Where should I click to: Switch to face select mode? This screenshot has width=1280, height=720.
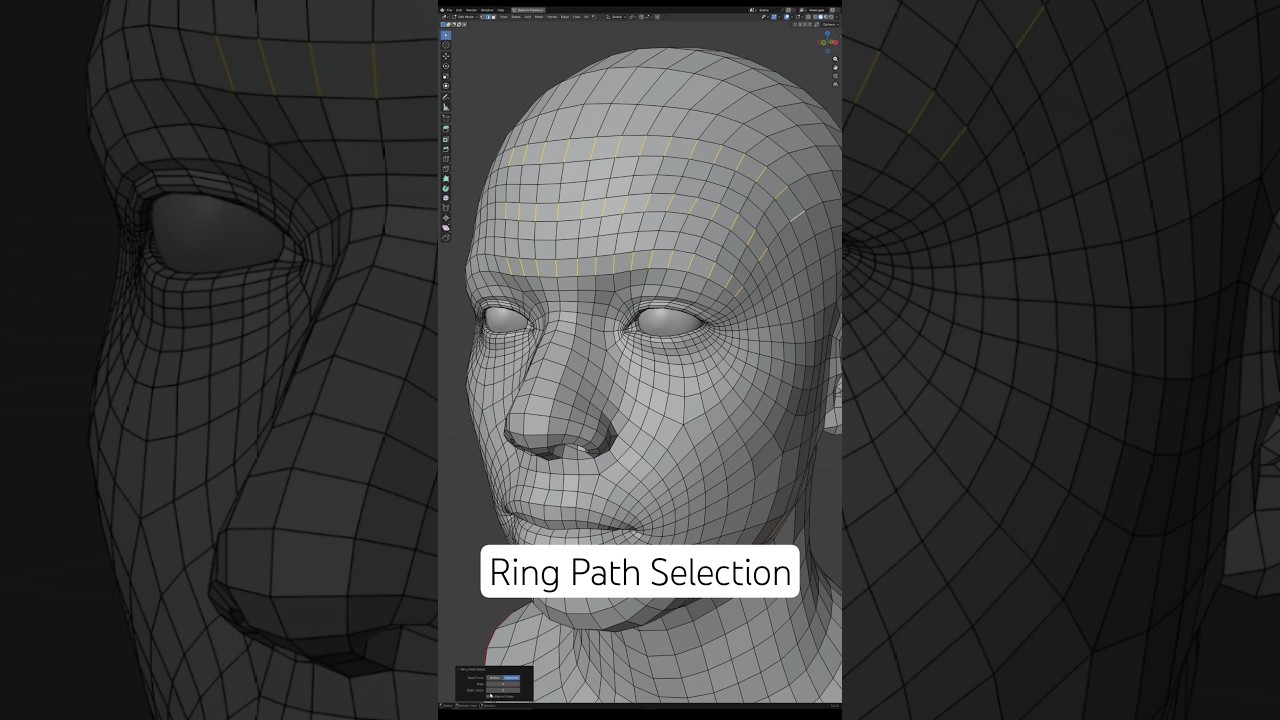(x=493, y=17)
